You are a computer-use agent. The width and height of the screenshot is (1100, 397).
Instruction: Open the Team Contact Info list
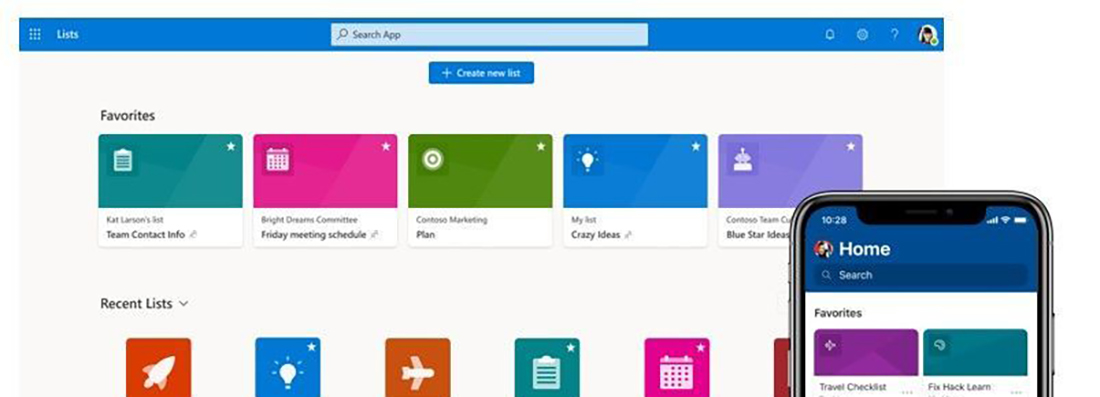coord(145,235)
